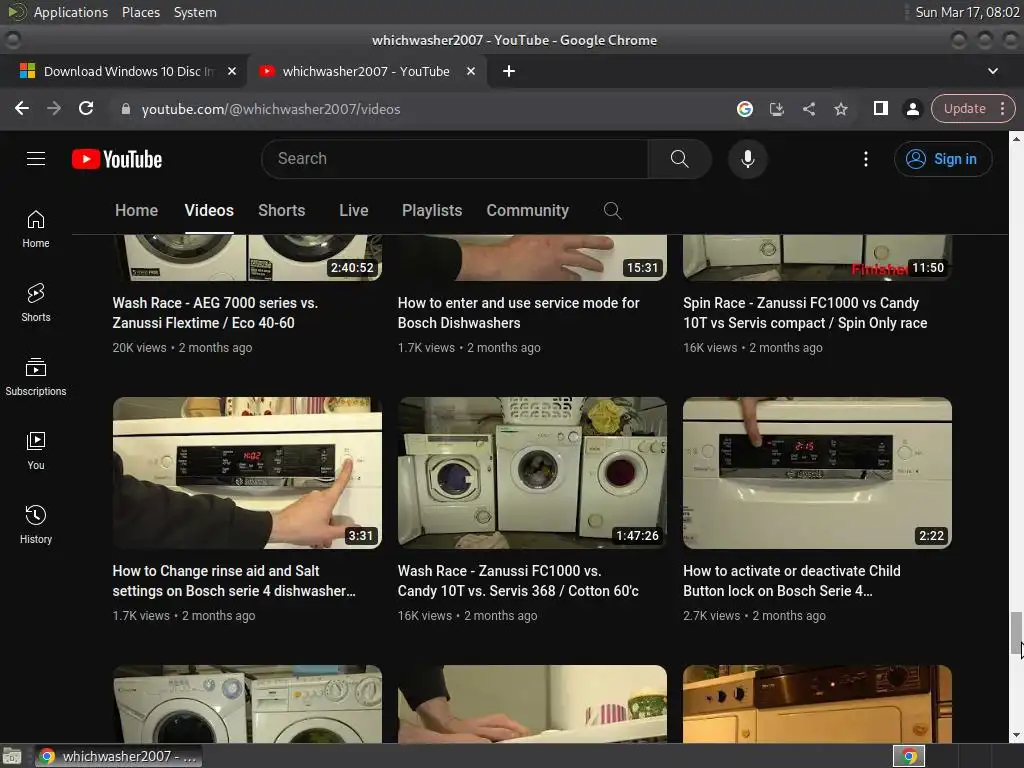
Task: Play the 2:40:52 wash race thumbnail
Action: point(248,258)
